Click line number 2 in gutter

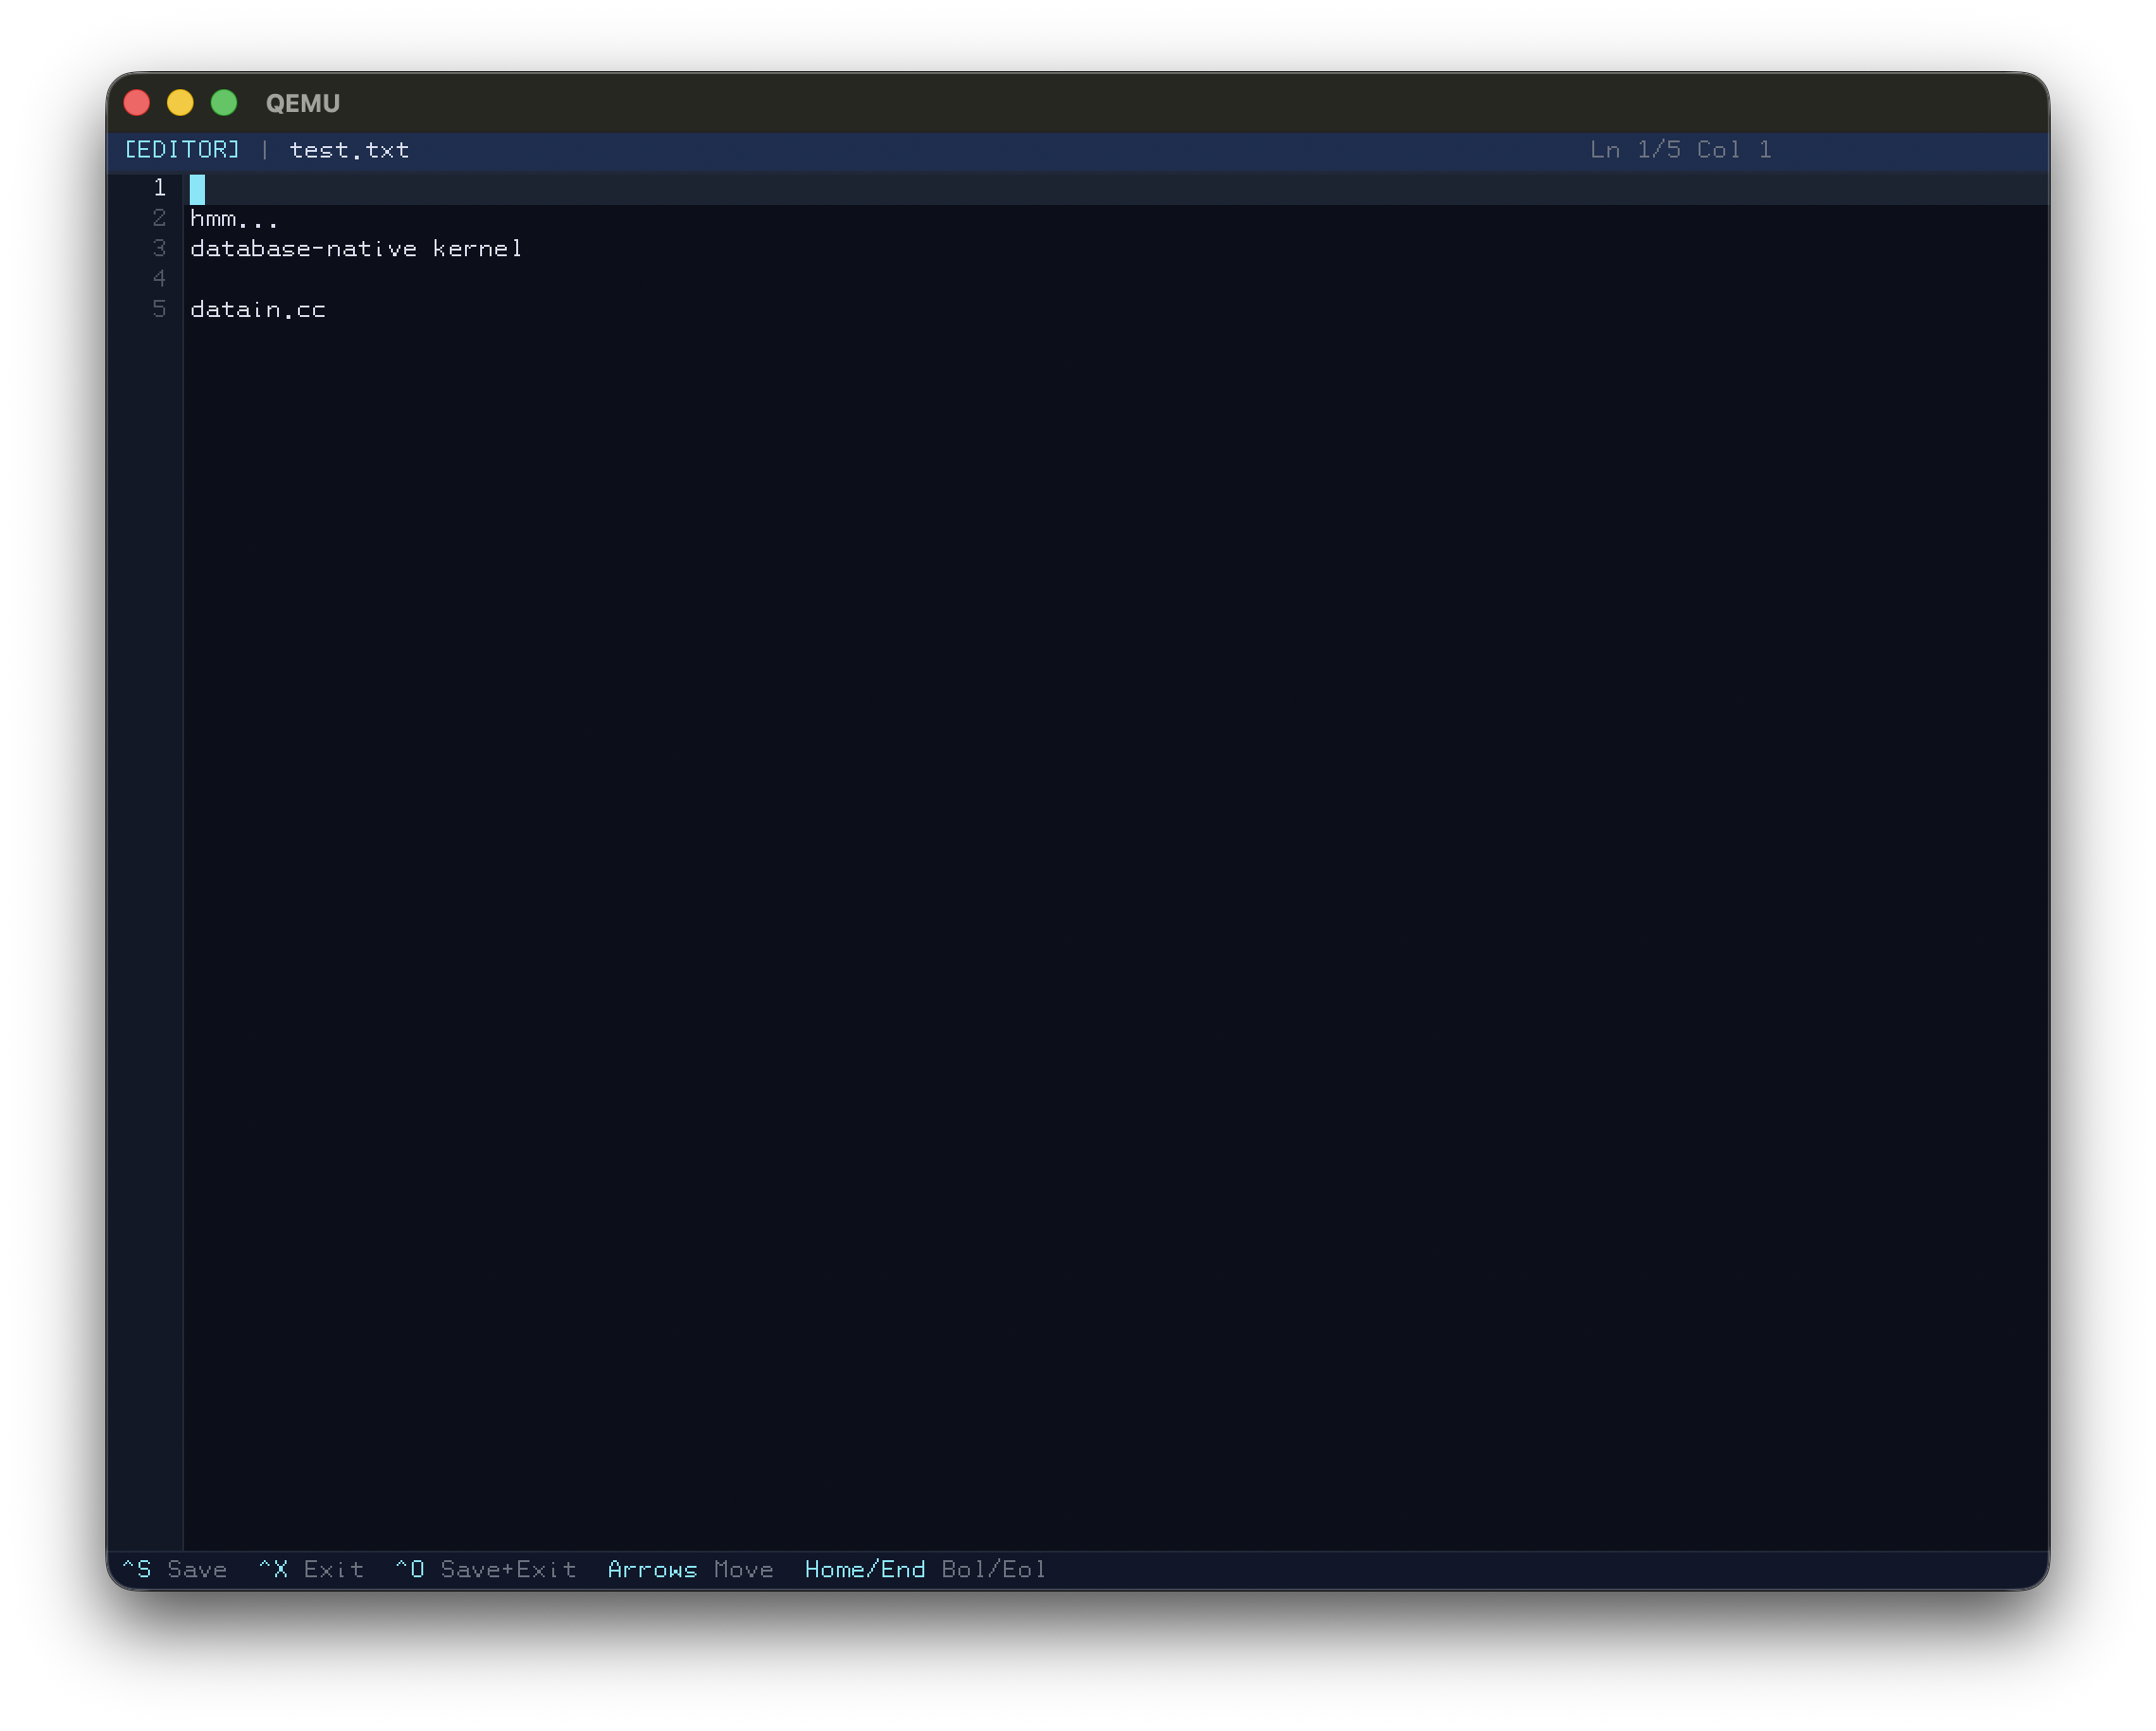point(159,218)
